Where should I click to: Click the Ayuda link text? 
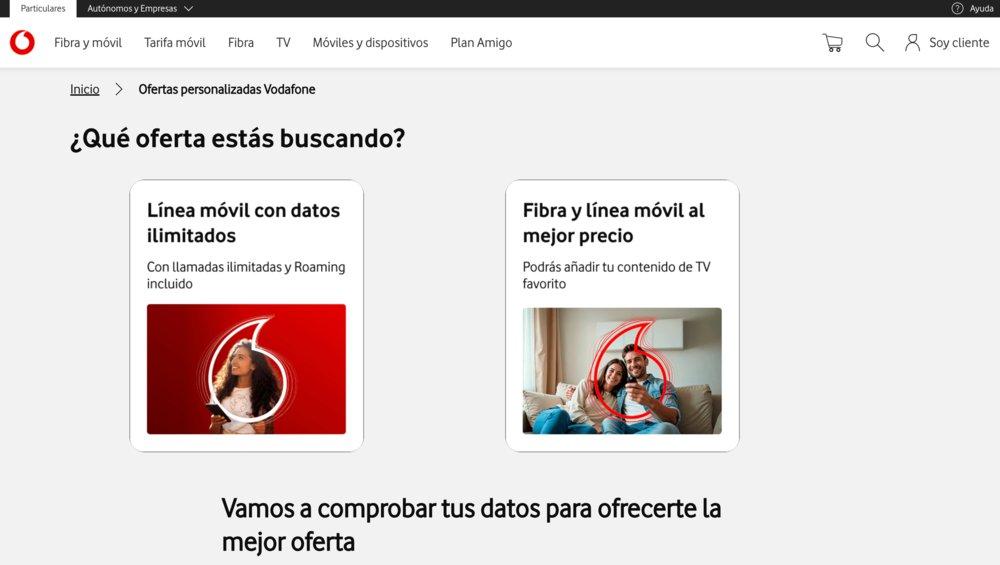click(982, 8)
